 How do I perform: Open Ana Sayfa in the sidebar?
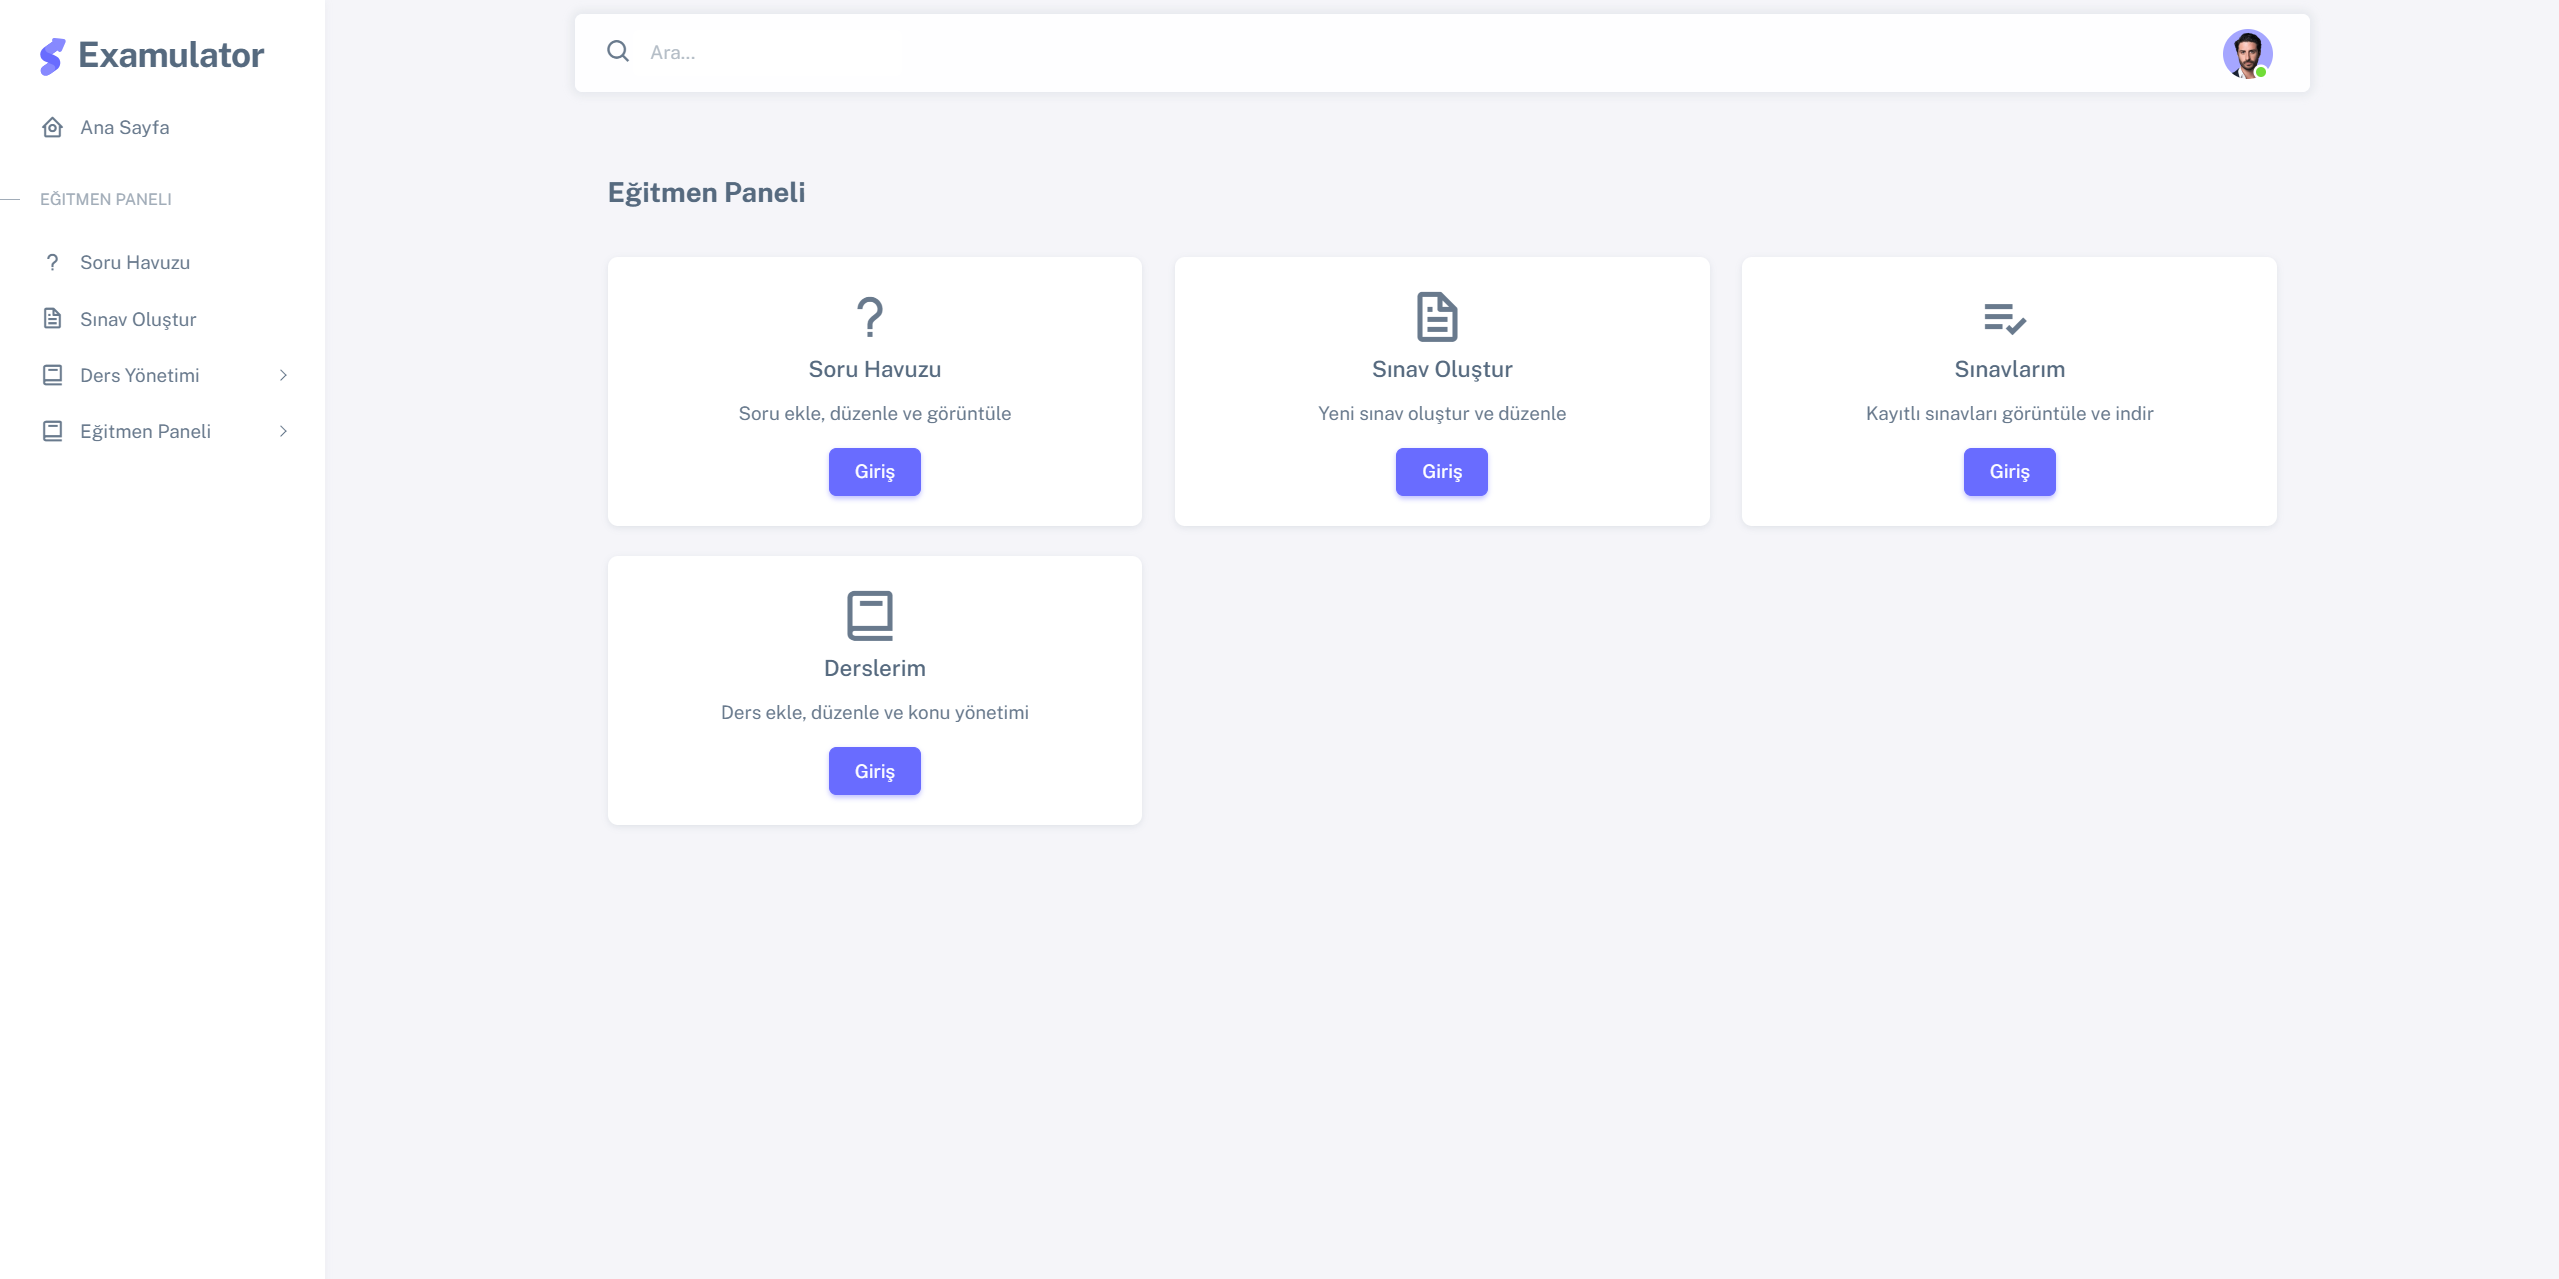tap(125, 127)
